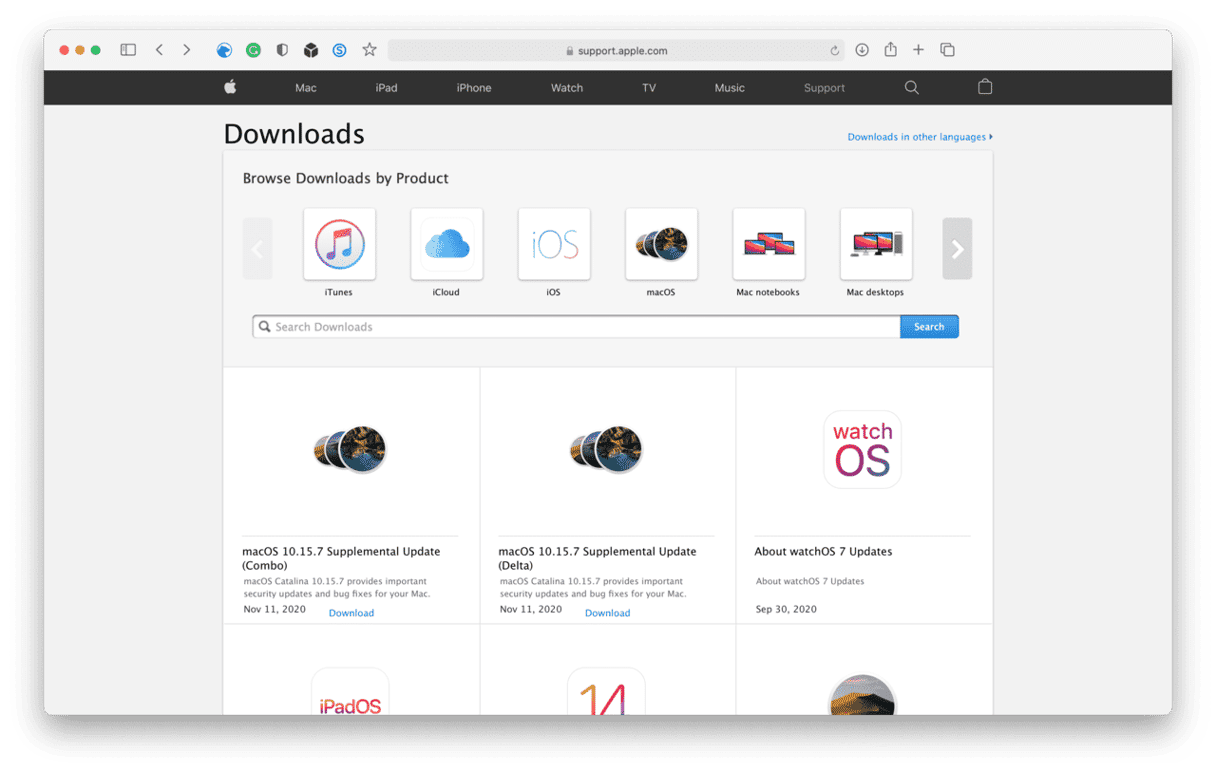The width and height of the screenshot is (1216, 773).
Task: Show next products in carousel
Action: 957,249
